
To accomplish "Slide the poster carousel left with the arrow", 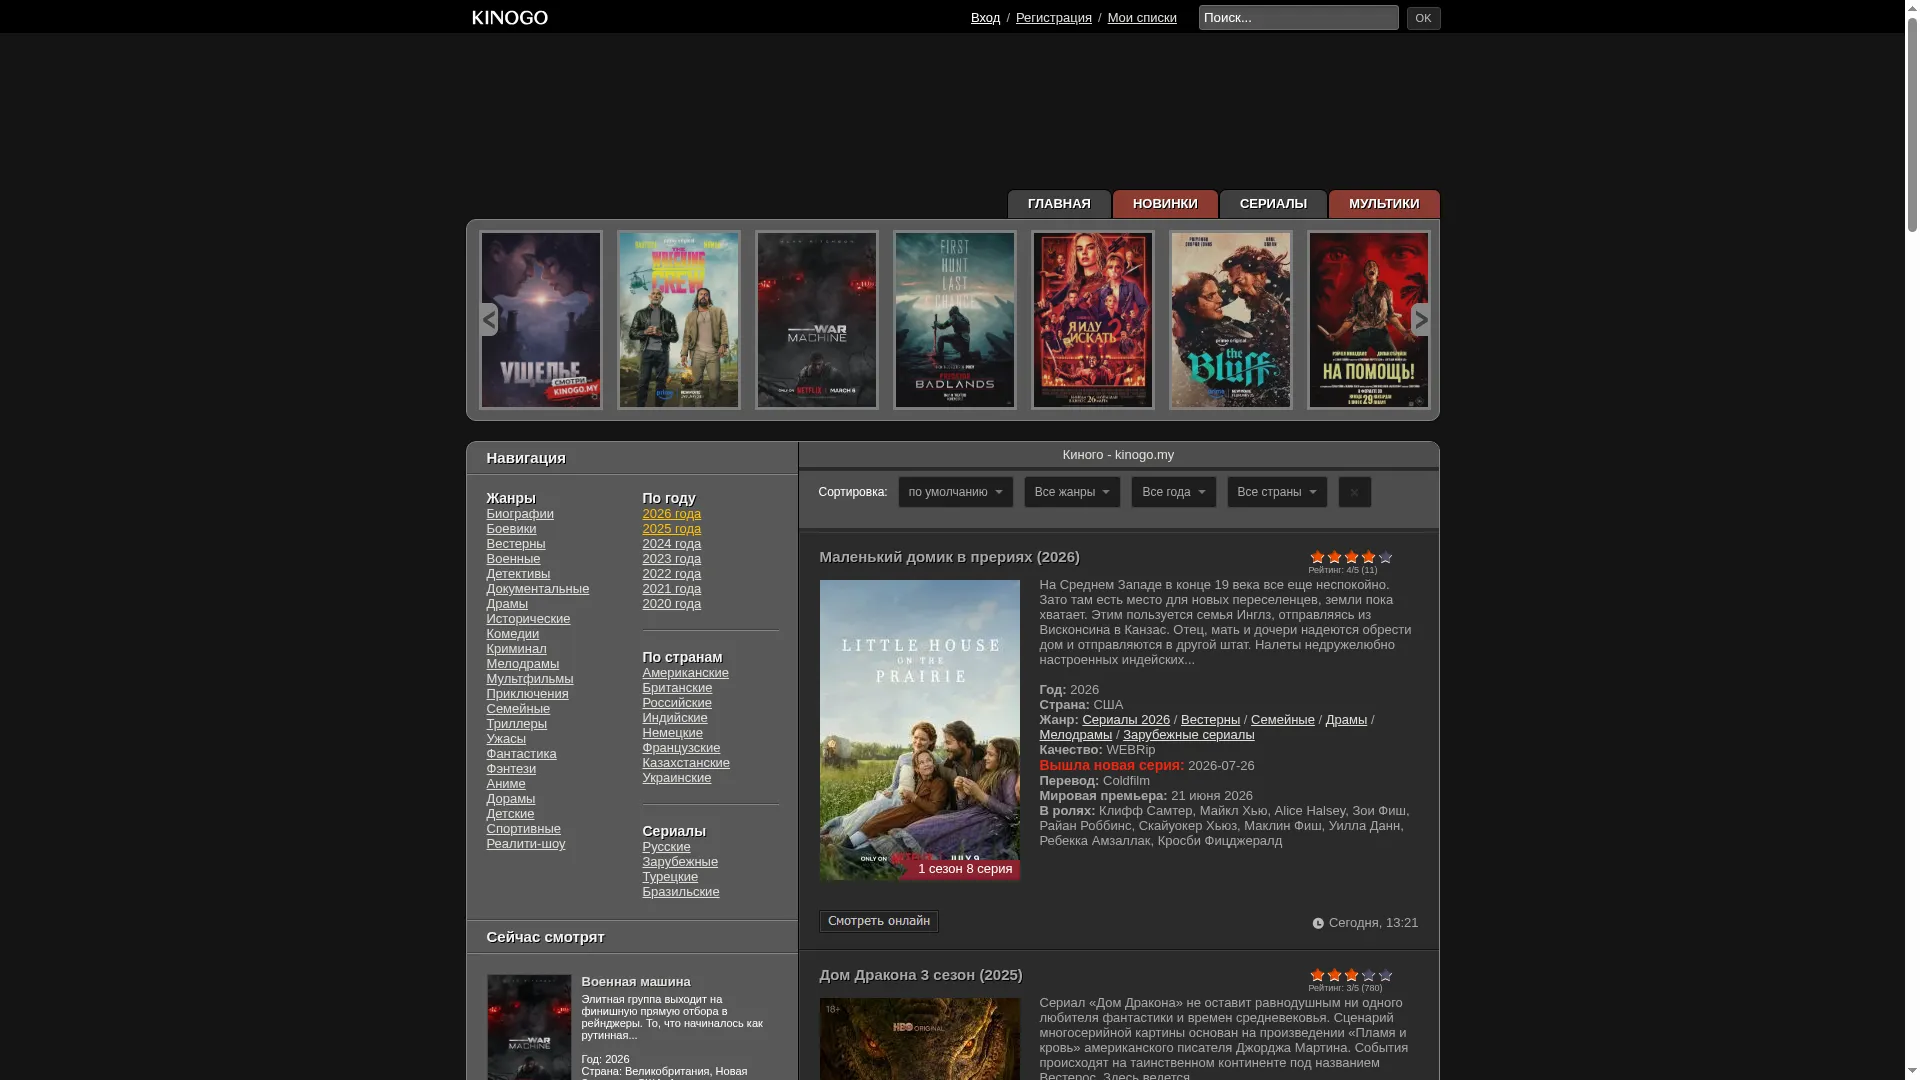I will click(489, 320).
